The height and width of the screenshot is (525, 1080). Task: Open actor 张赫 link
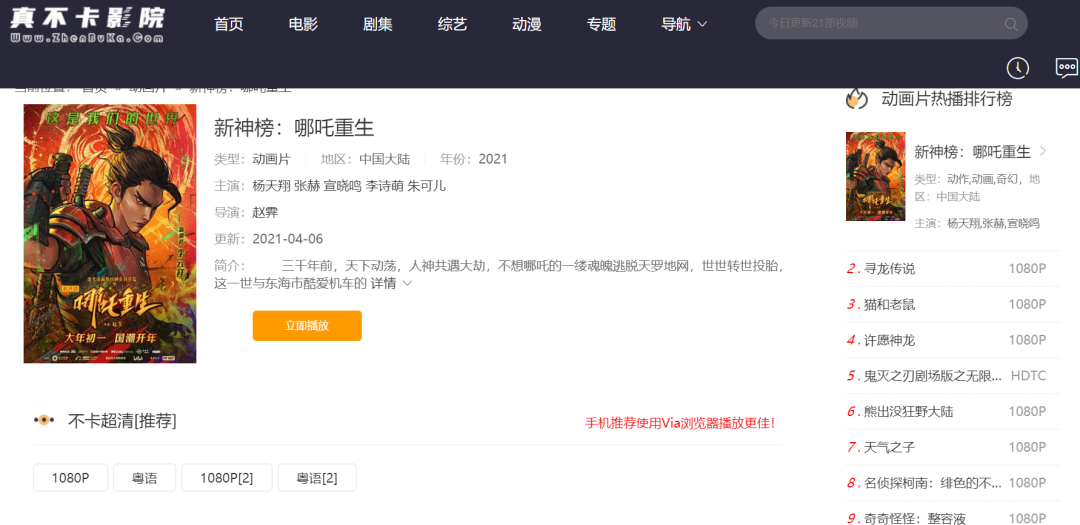pyautogui.click(x=307, y=186)
